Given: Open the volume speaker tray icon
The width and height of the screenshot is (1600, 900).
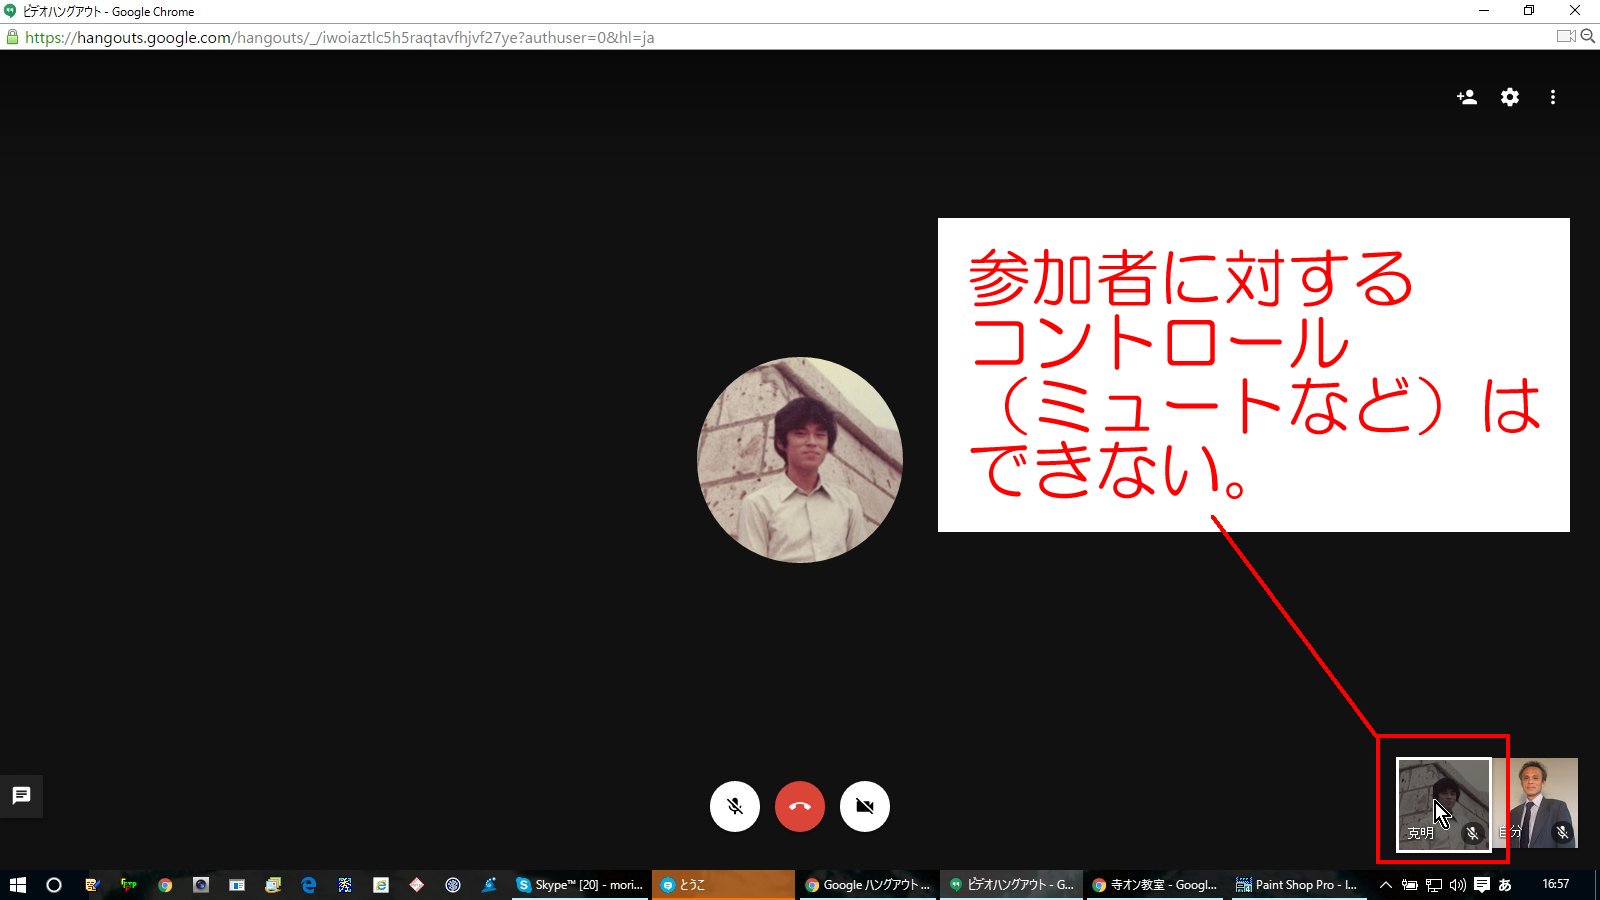Looking at the screenshot, I should (x=1458, y=885).
